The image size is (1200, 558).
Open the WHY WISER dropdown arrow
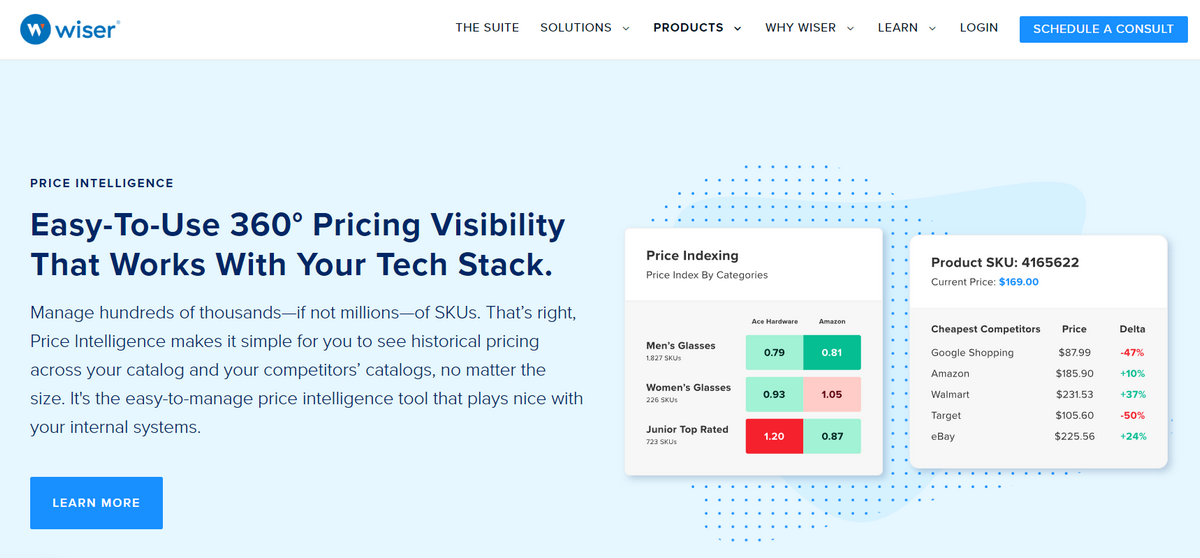(x=851, y=28)
